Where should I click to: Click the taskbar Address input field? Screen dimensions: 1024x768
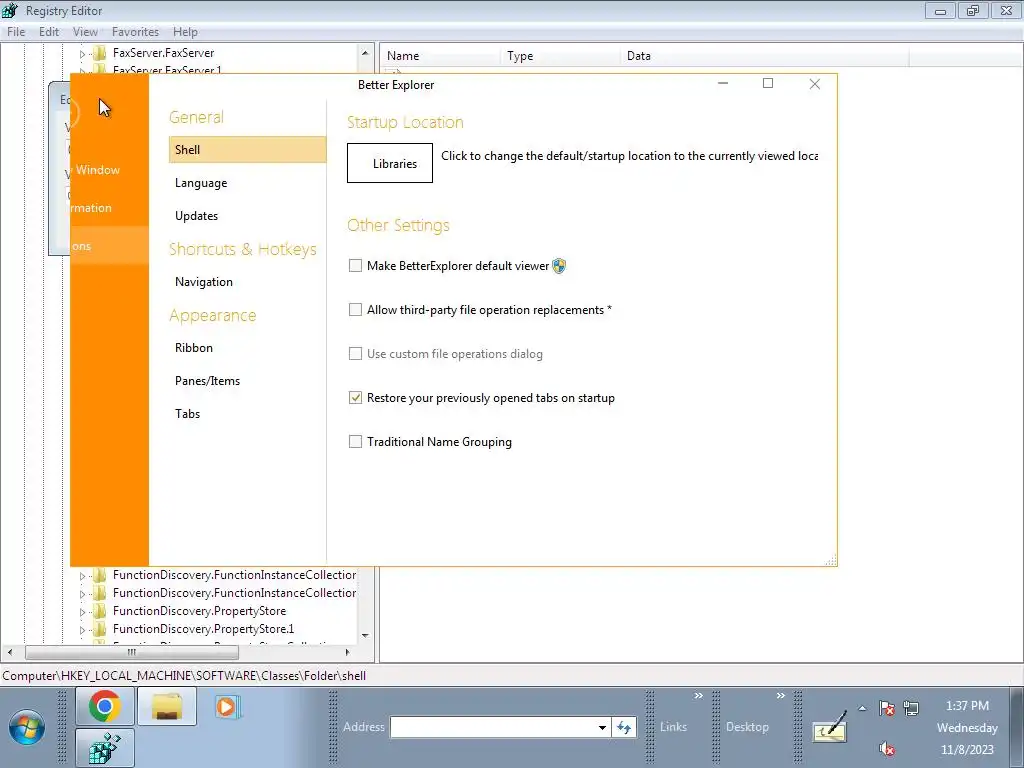(x=494, y=727)
